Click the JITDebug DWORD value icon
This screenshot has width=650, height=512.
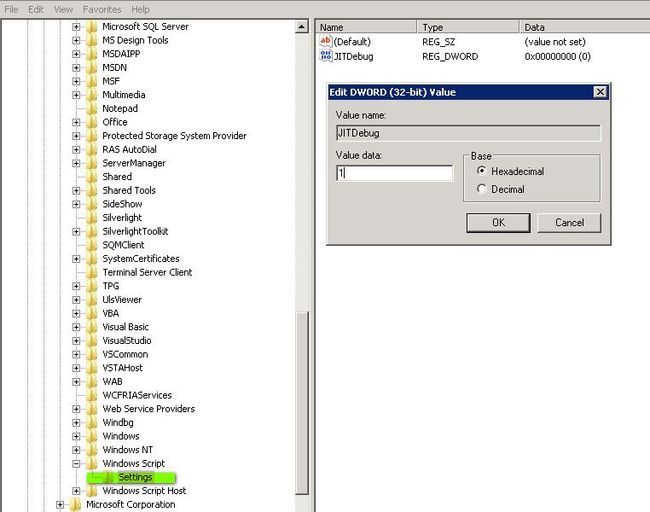pos(325,56)
